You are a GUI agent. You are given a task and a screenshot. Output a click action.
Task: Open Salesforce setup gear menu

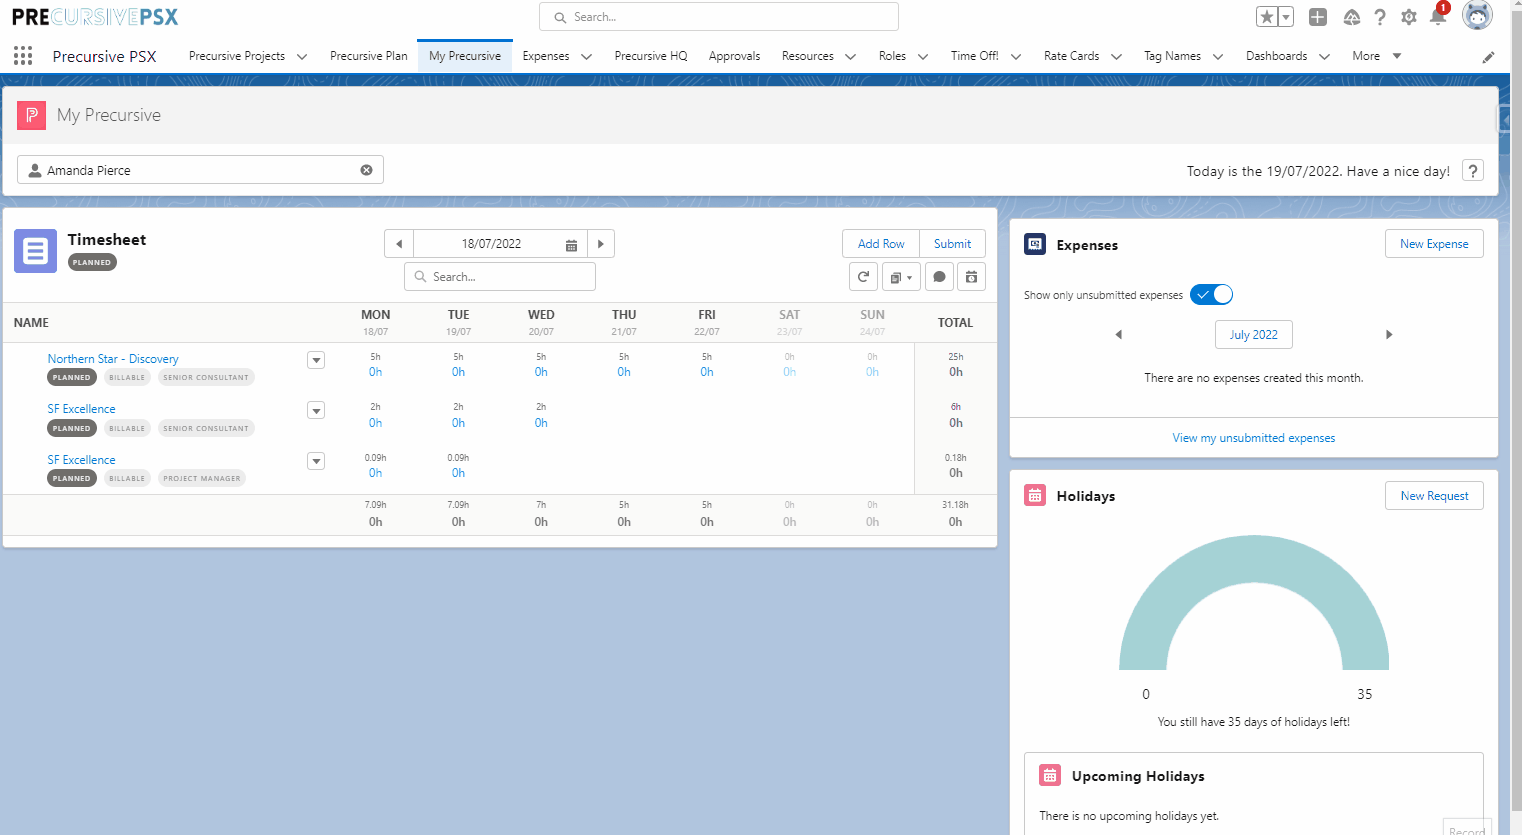(x=1409, y=17)
